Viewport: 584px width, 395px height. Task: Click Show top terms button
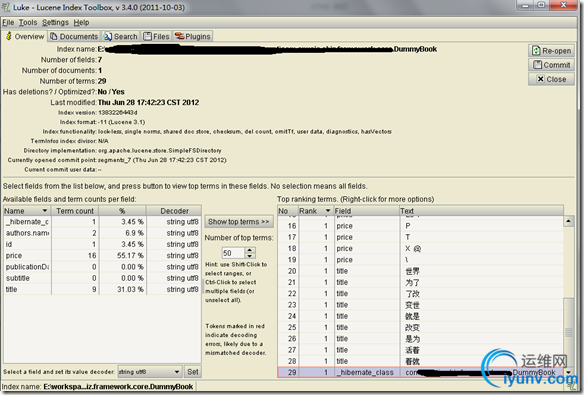[239, 222]
